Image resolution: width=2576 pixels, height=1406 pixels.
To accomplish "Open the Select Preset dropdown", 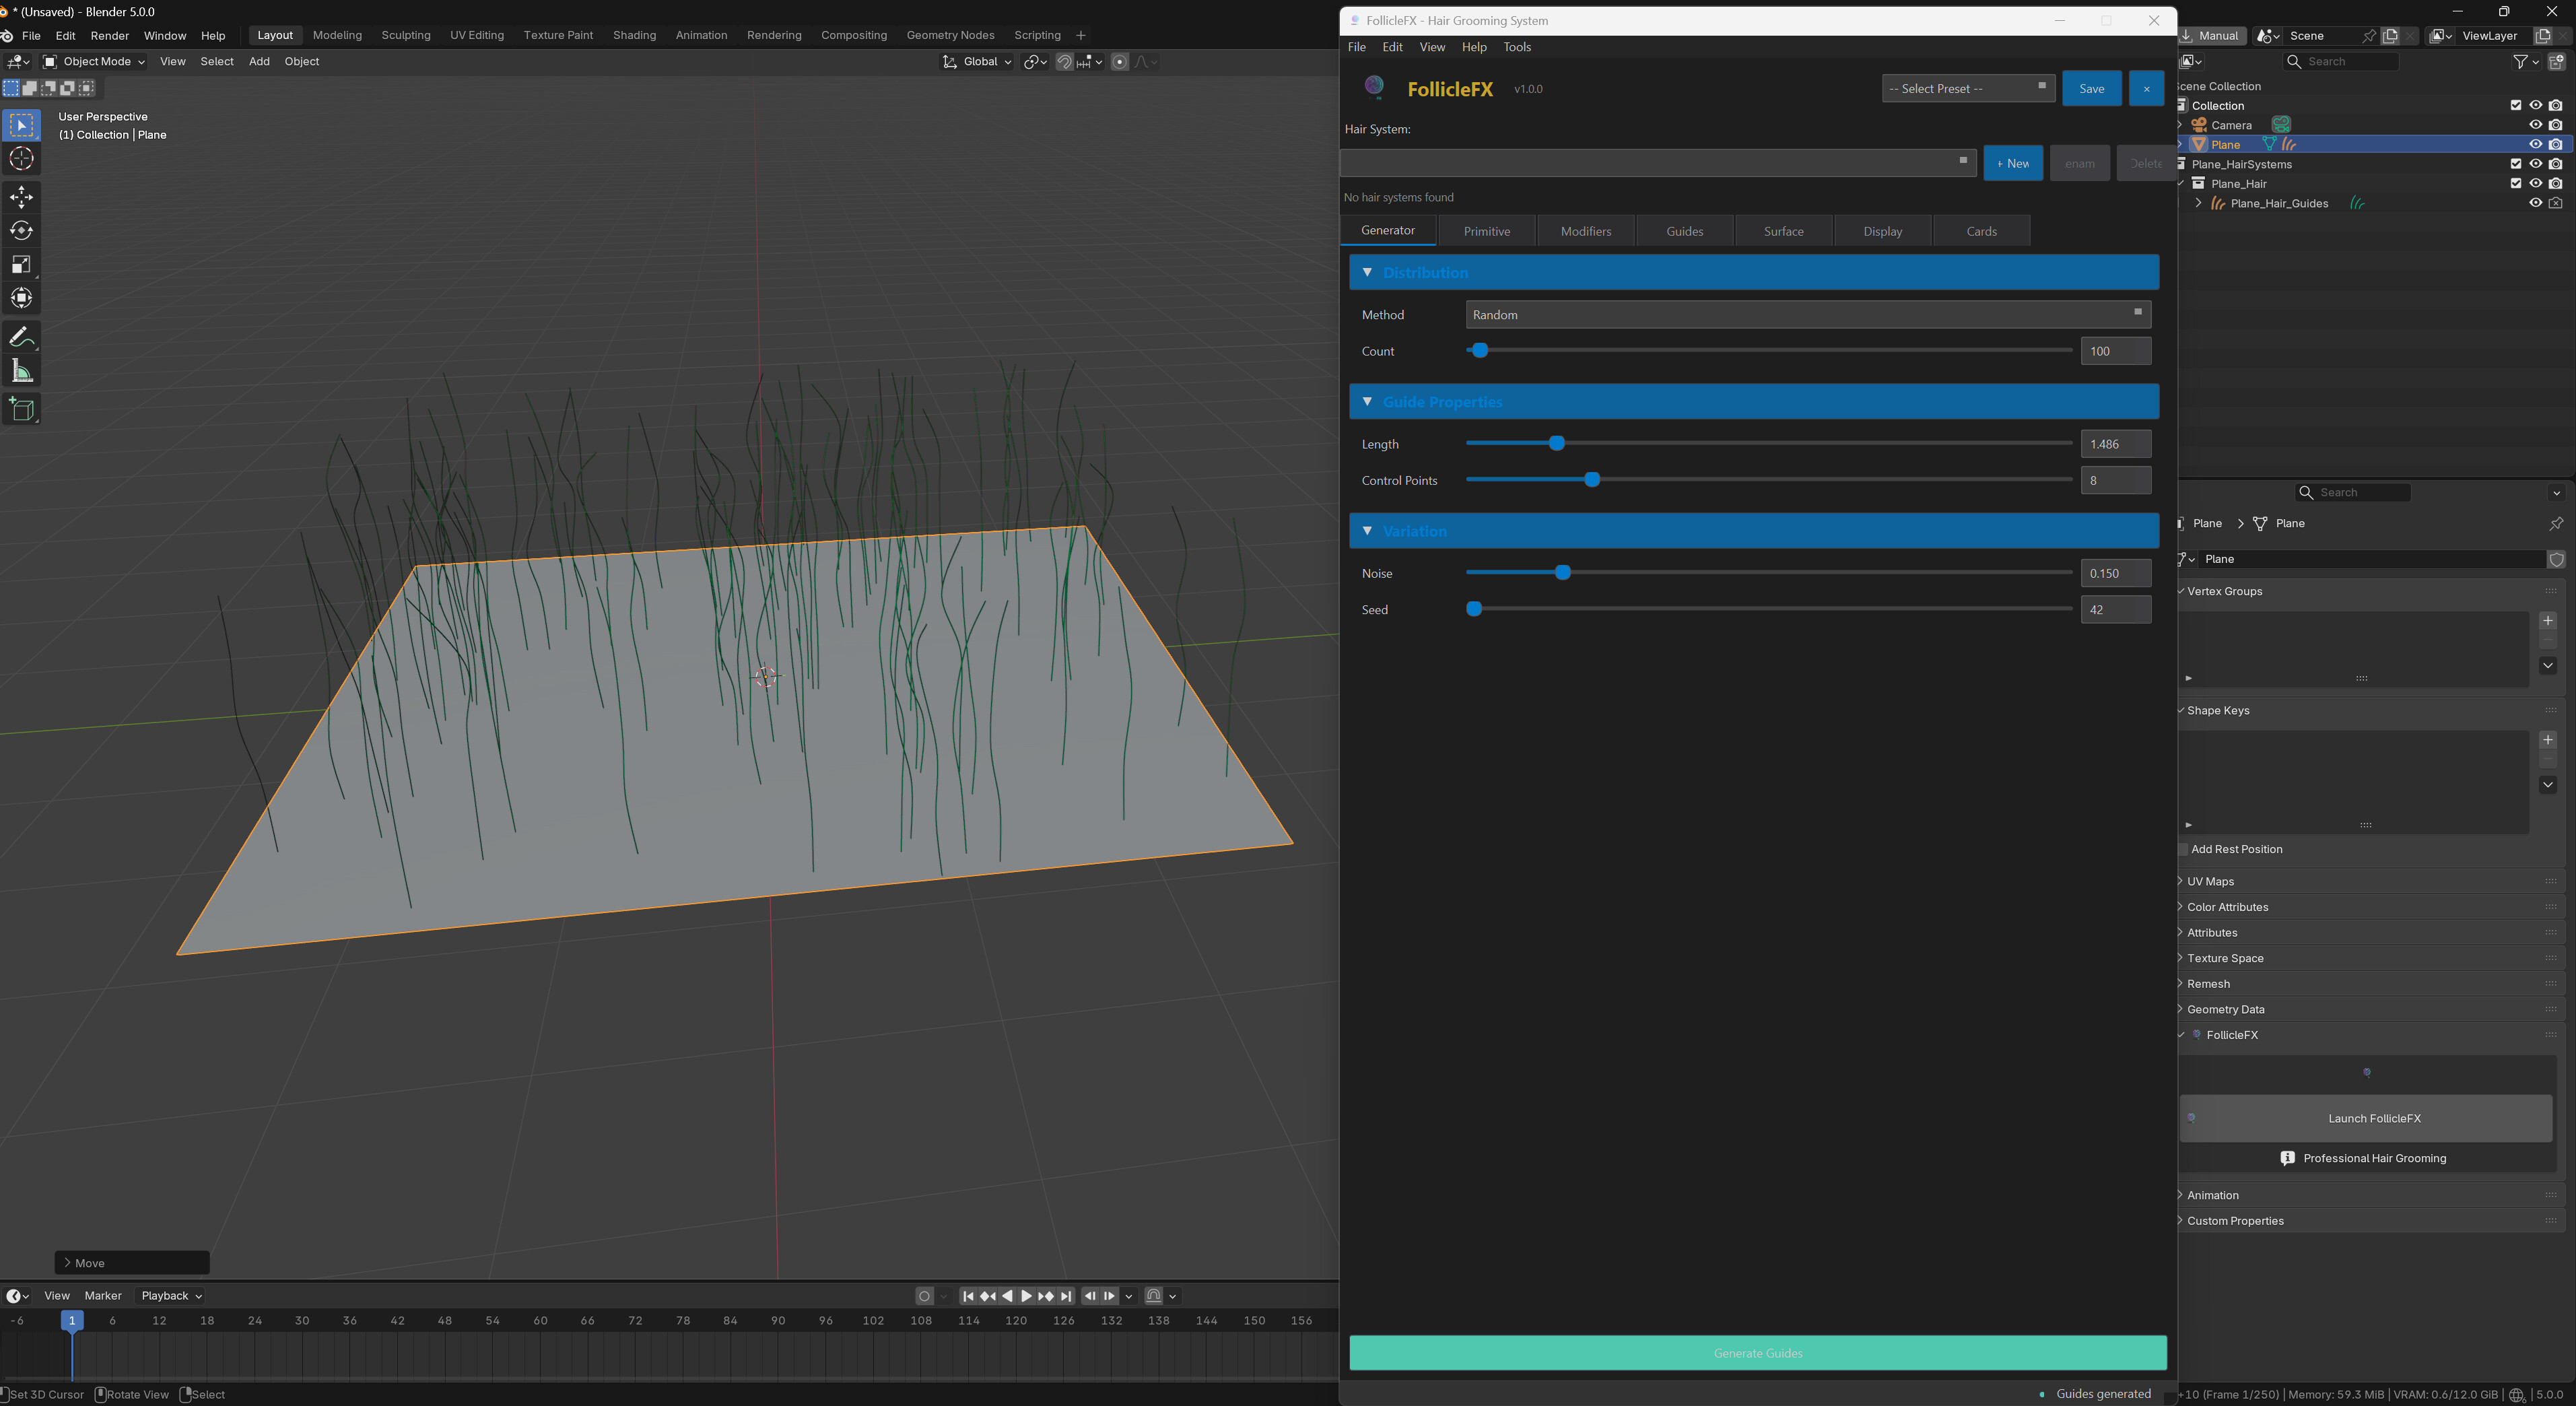I will tap(1968, 88).
